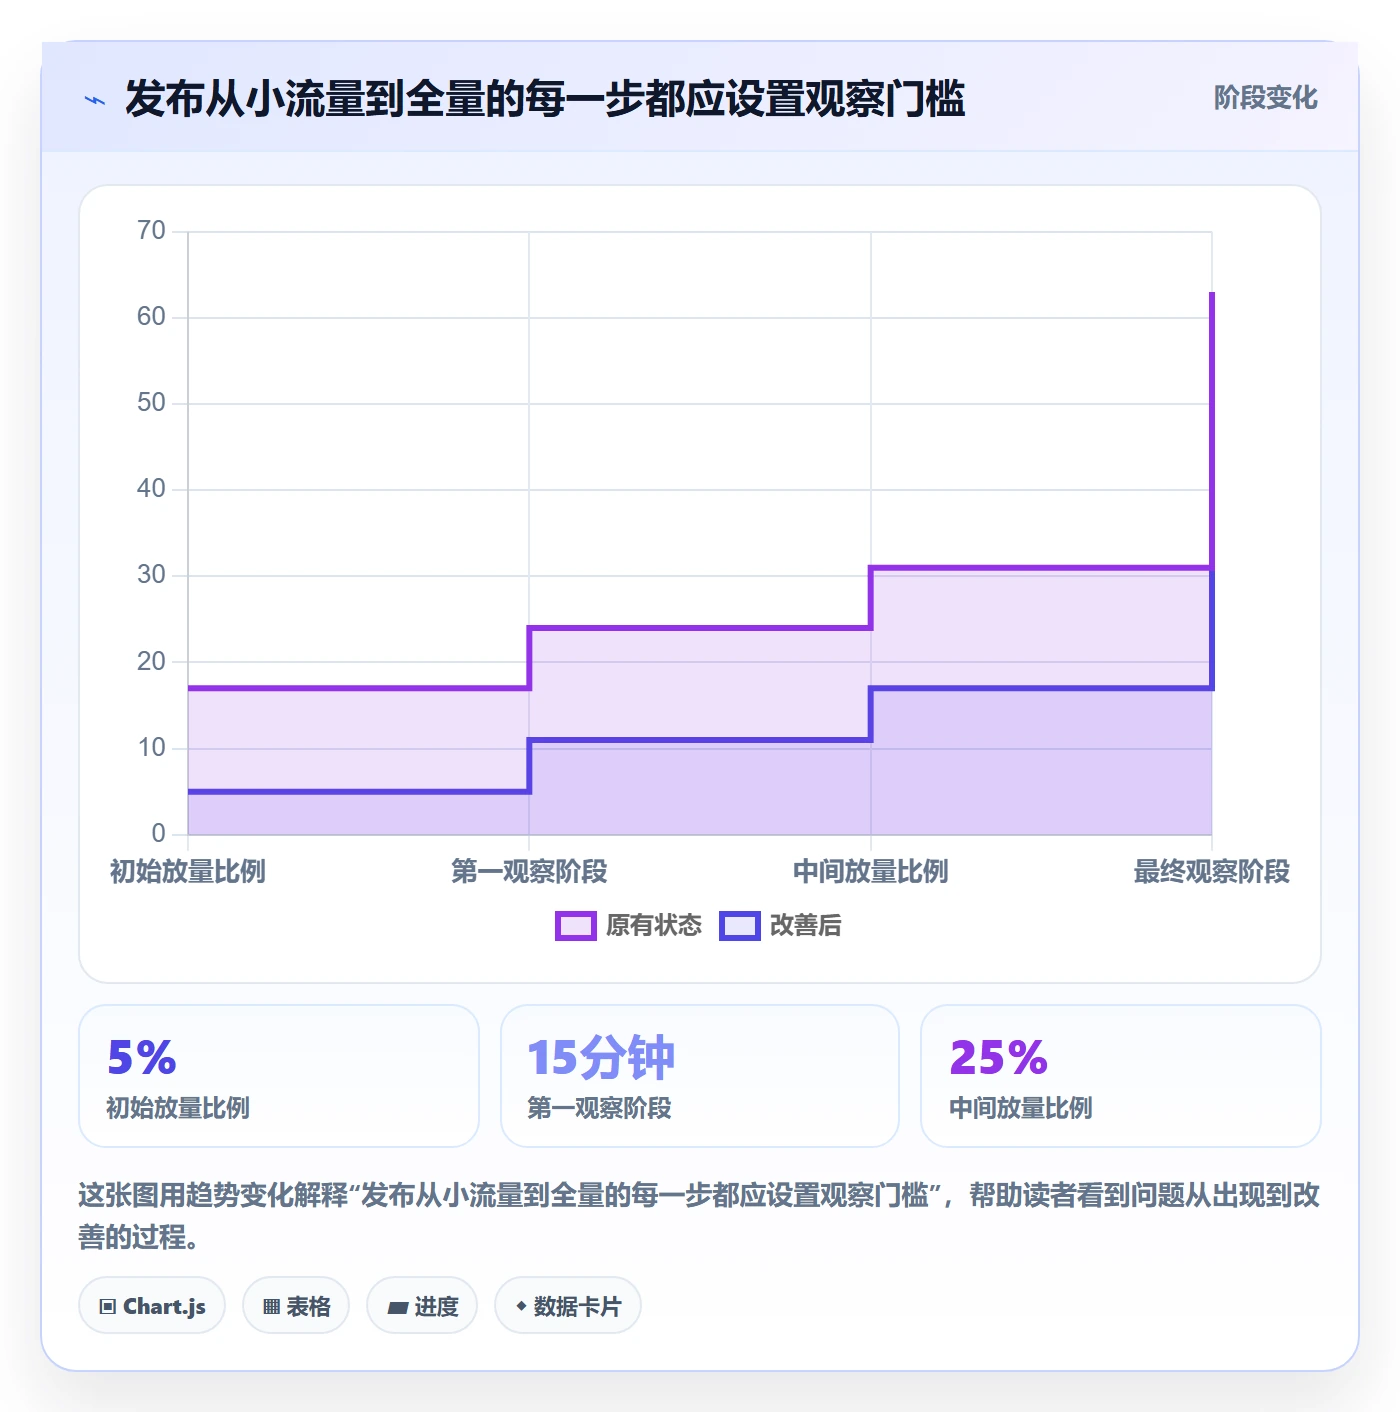This screenshot has width=1400, height=1412.
Task: Click the lightning bolt icon beside the title
Action: pos(95,100)
